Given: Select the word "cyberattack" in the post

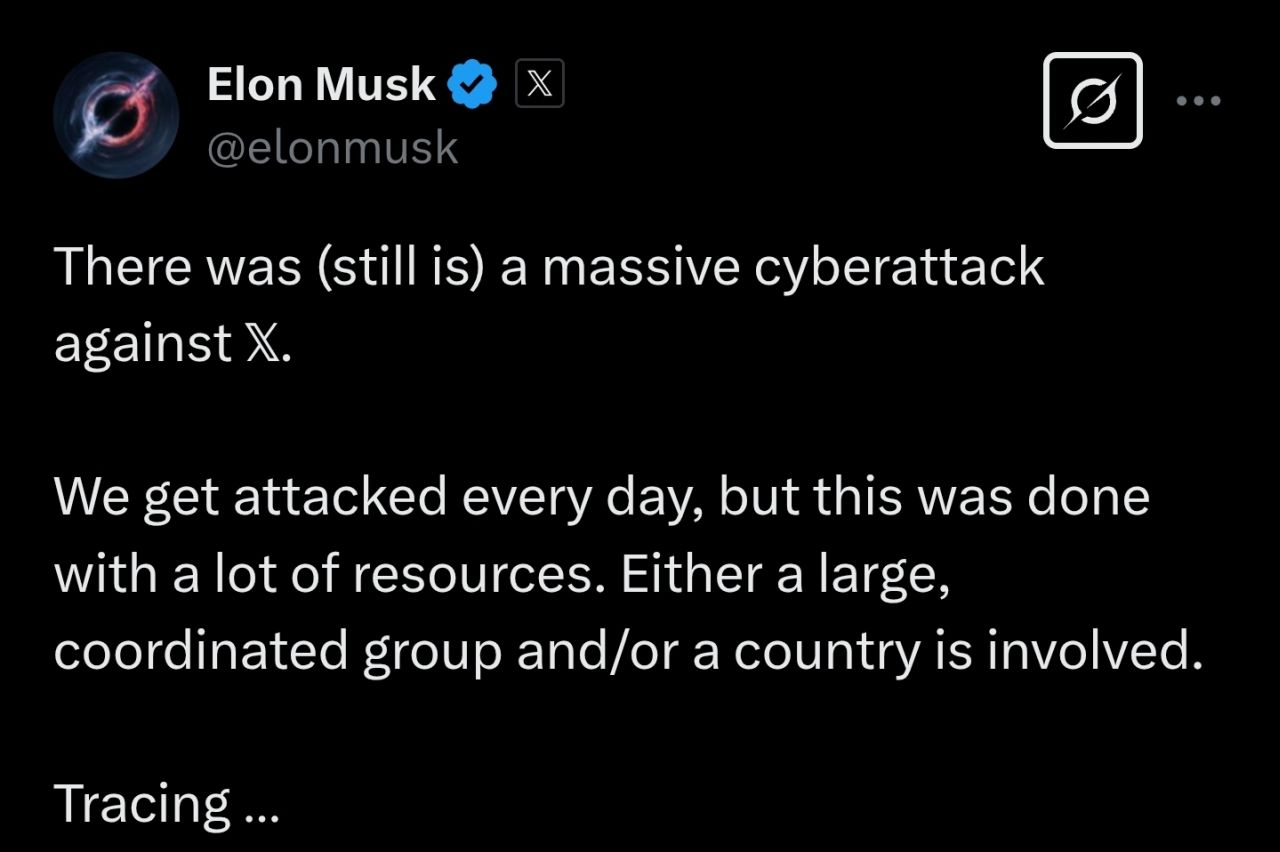Looking at the screenshot, I should 899,268.
